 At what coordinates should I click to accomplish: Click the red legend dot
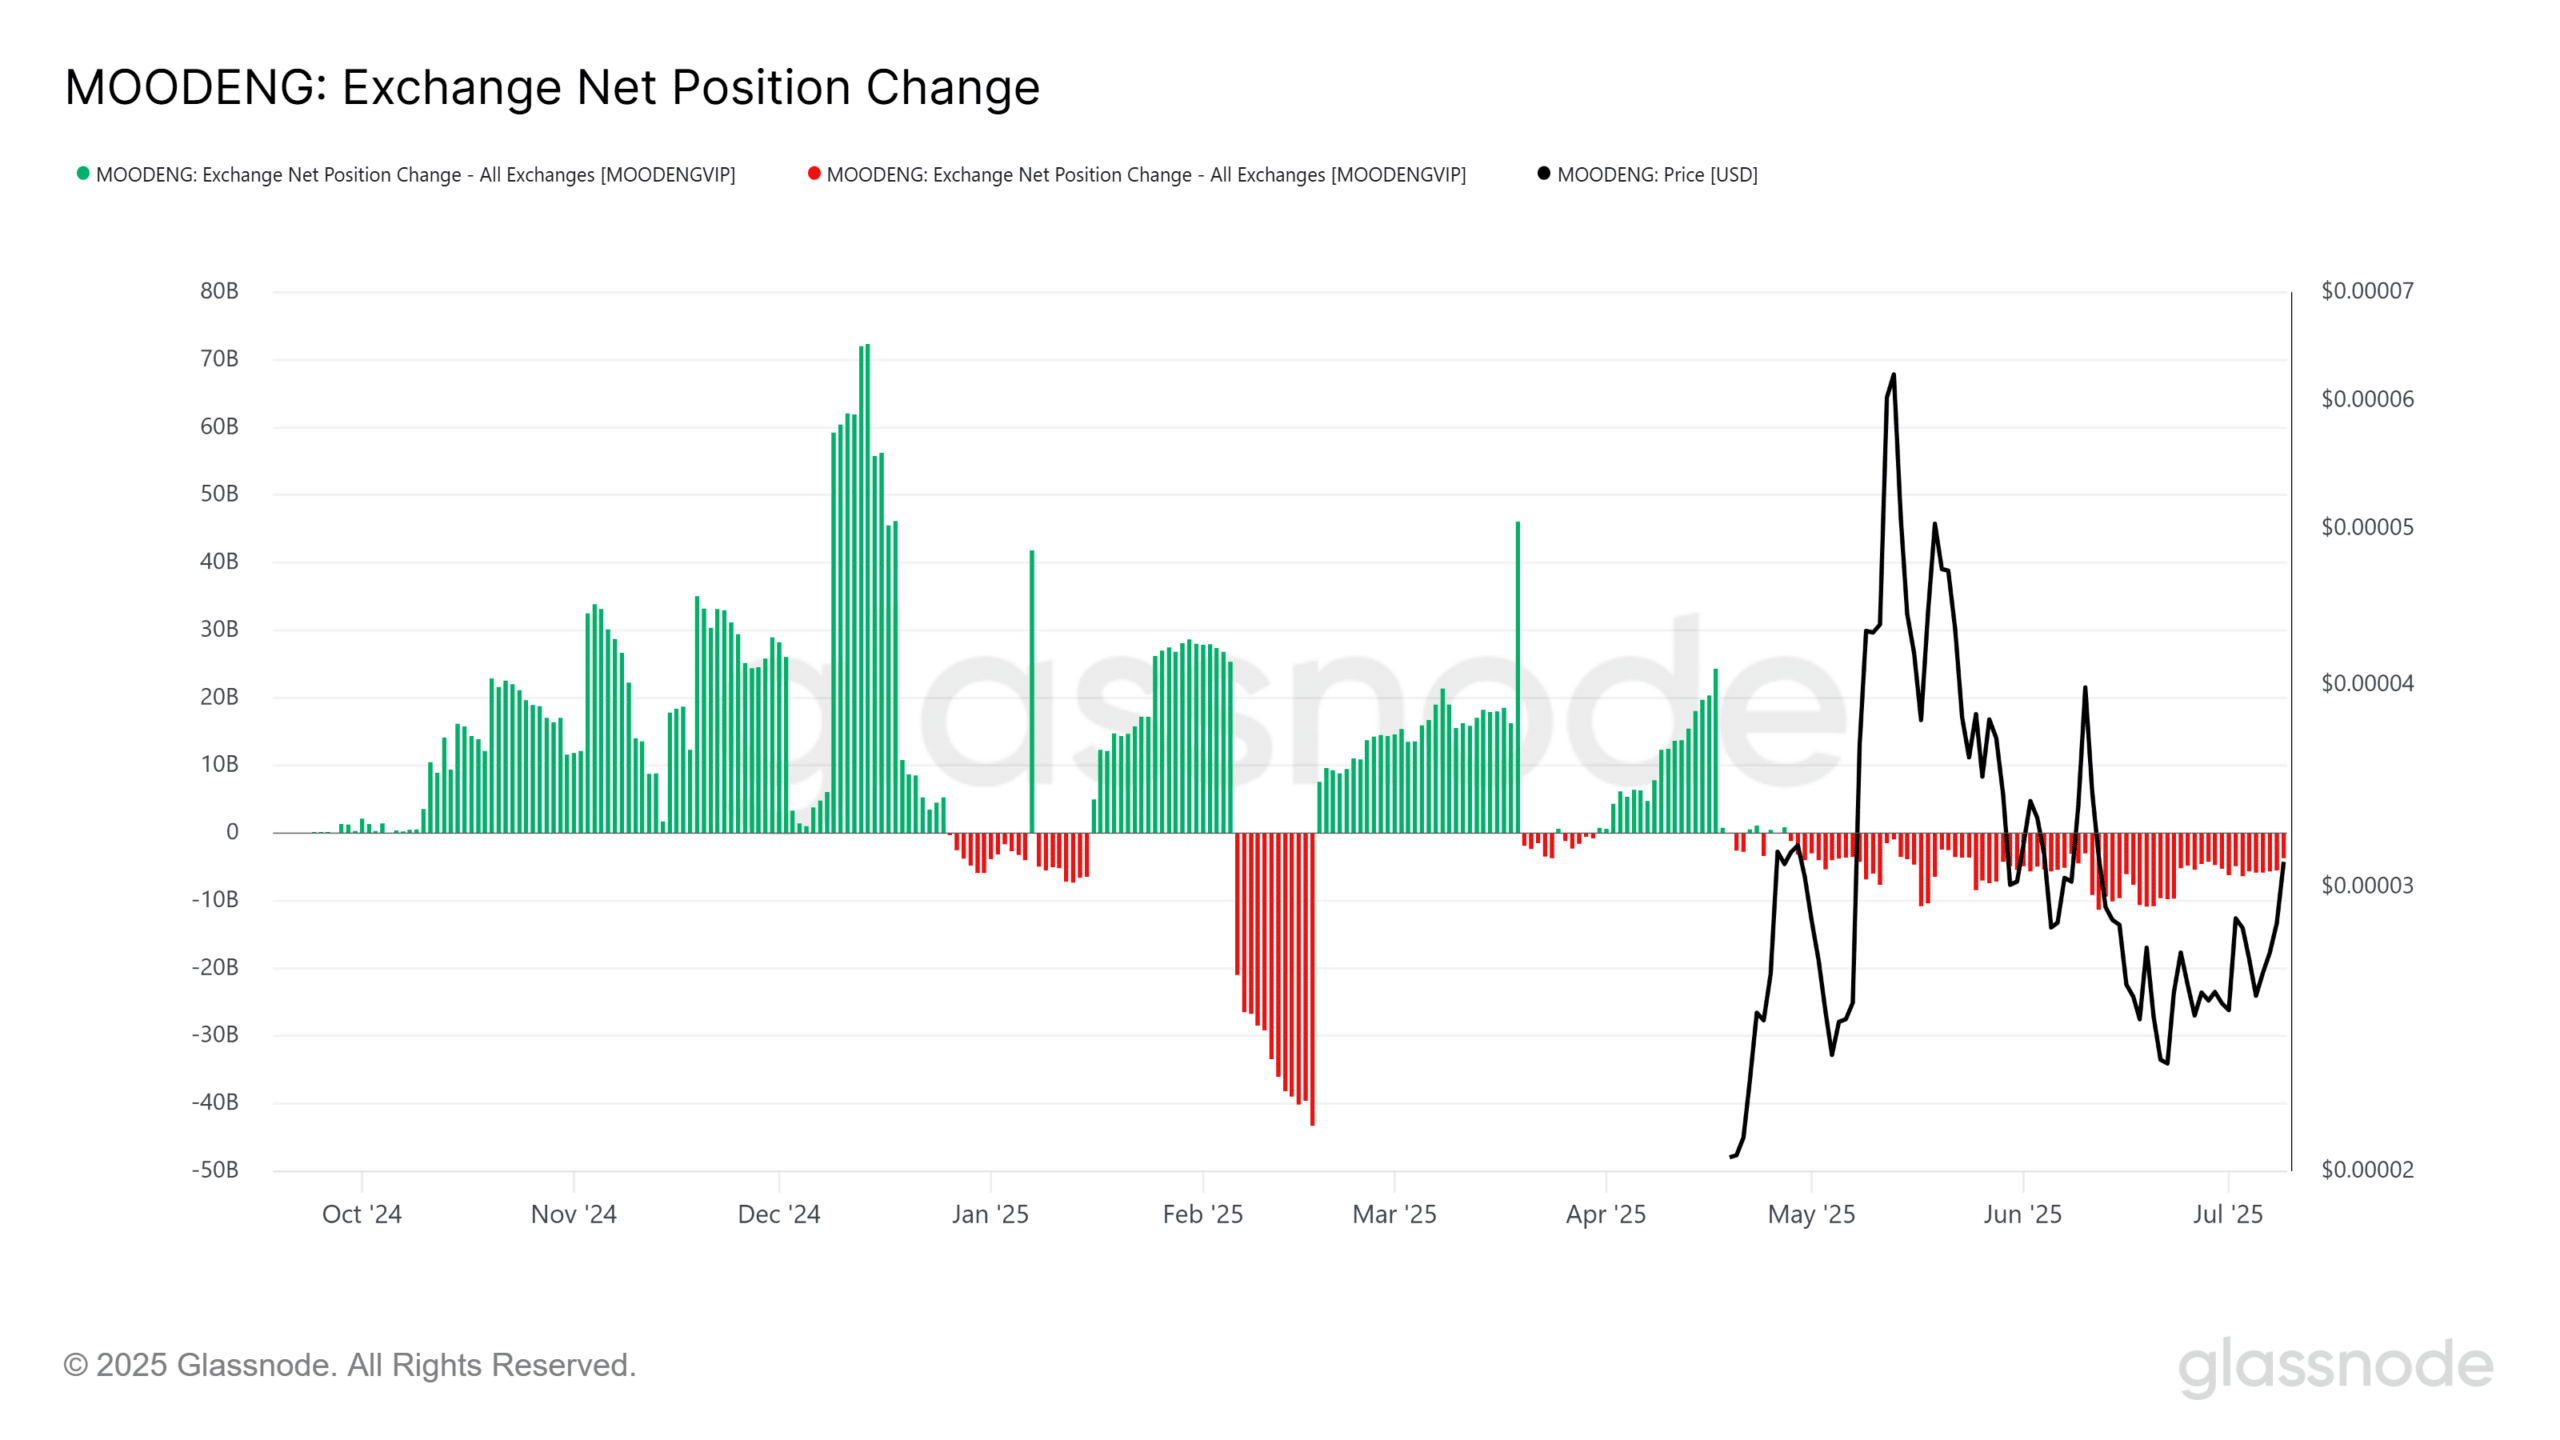[814, 174]
